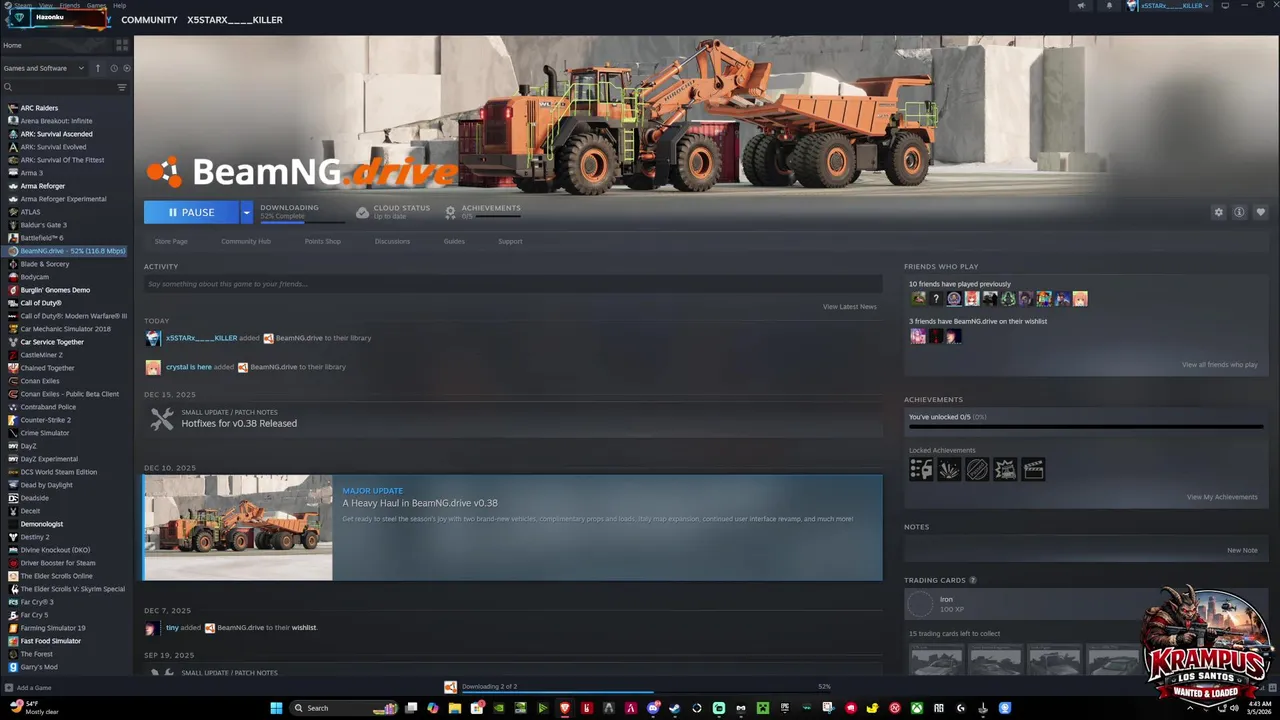1280x720 pixels.
Task: Open crystal is here profile link
Action: click(x=189, y=367)
